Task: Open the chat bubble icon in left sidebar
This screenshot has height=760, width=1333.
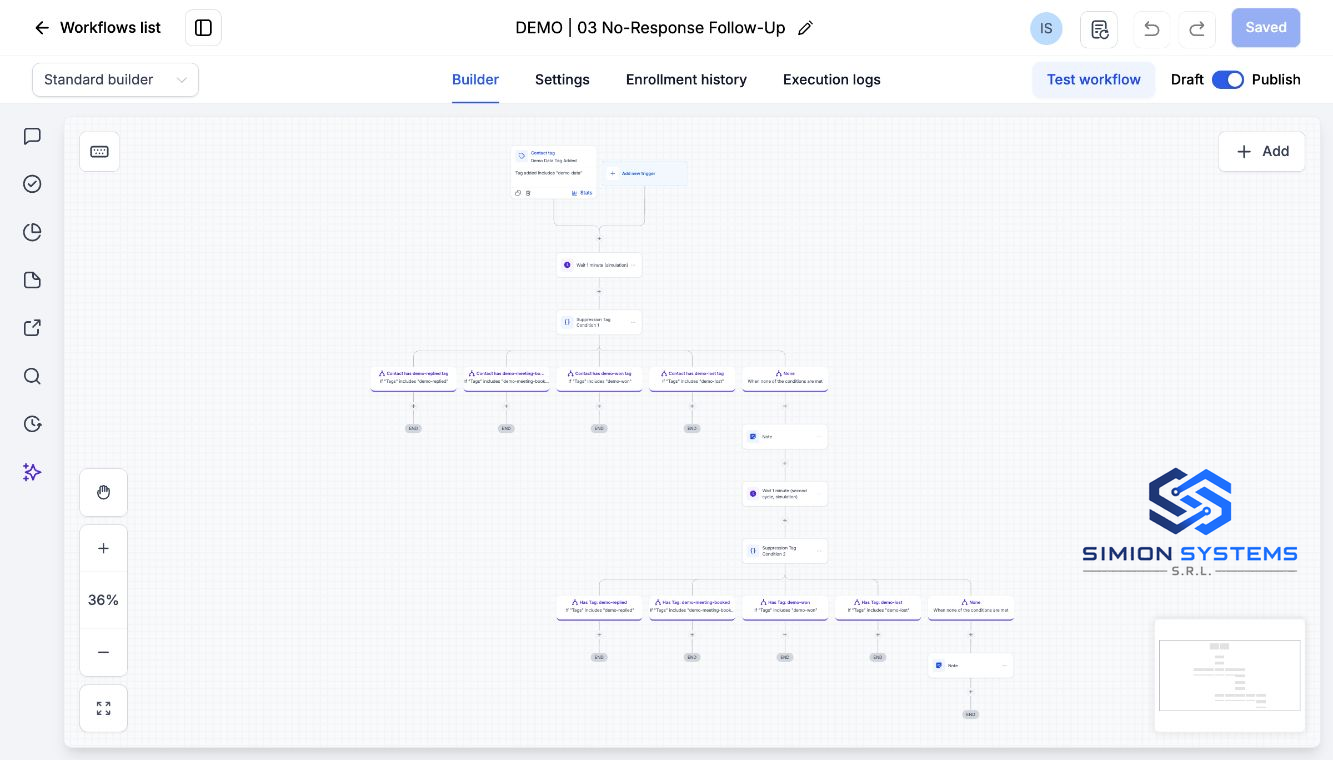Action: [32, 136]
